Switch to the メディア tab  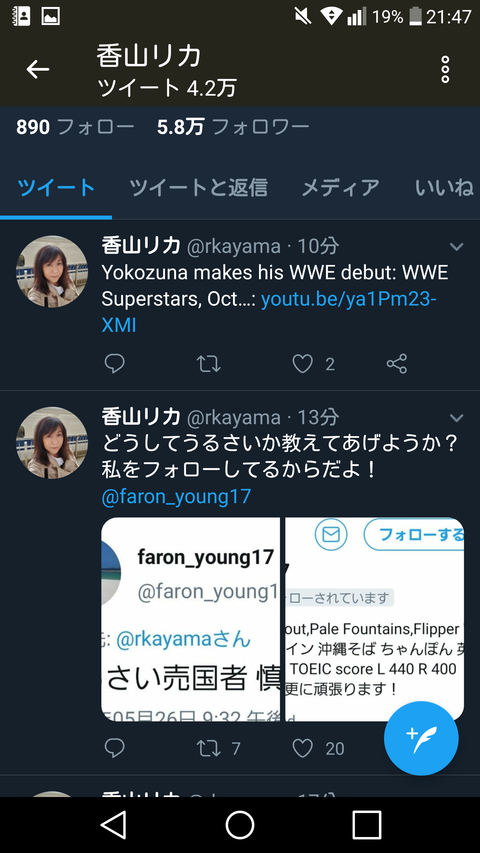click(341, 188)
